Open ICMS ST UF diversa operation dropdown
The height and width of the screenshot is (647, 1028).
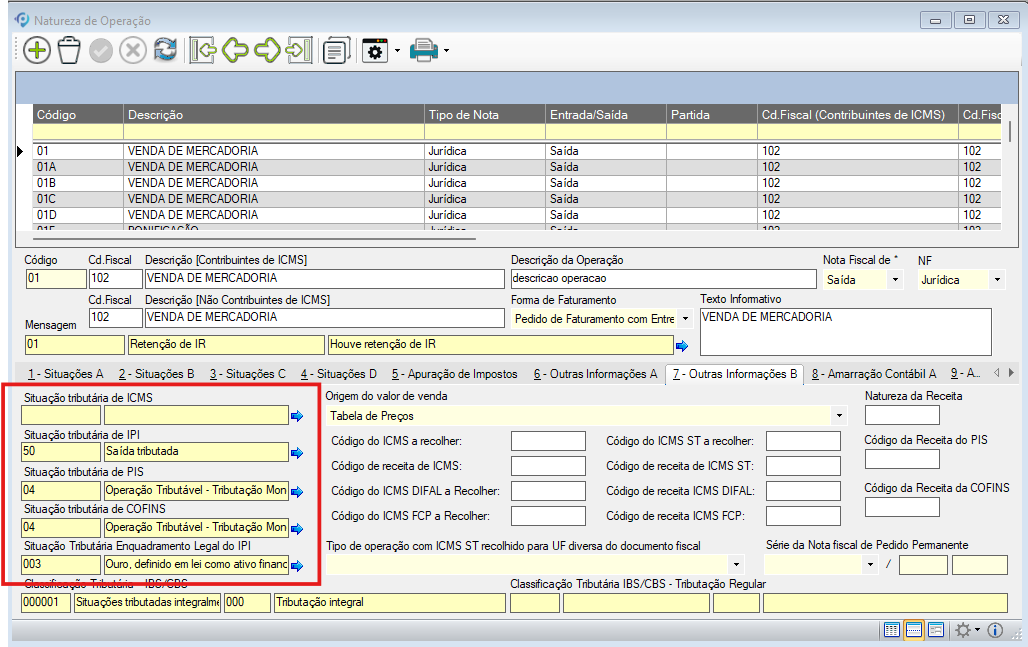(736, 564)
